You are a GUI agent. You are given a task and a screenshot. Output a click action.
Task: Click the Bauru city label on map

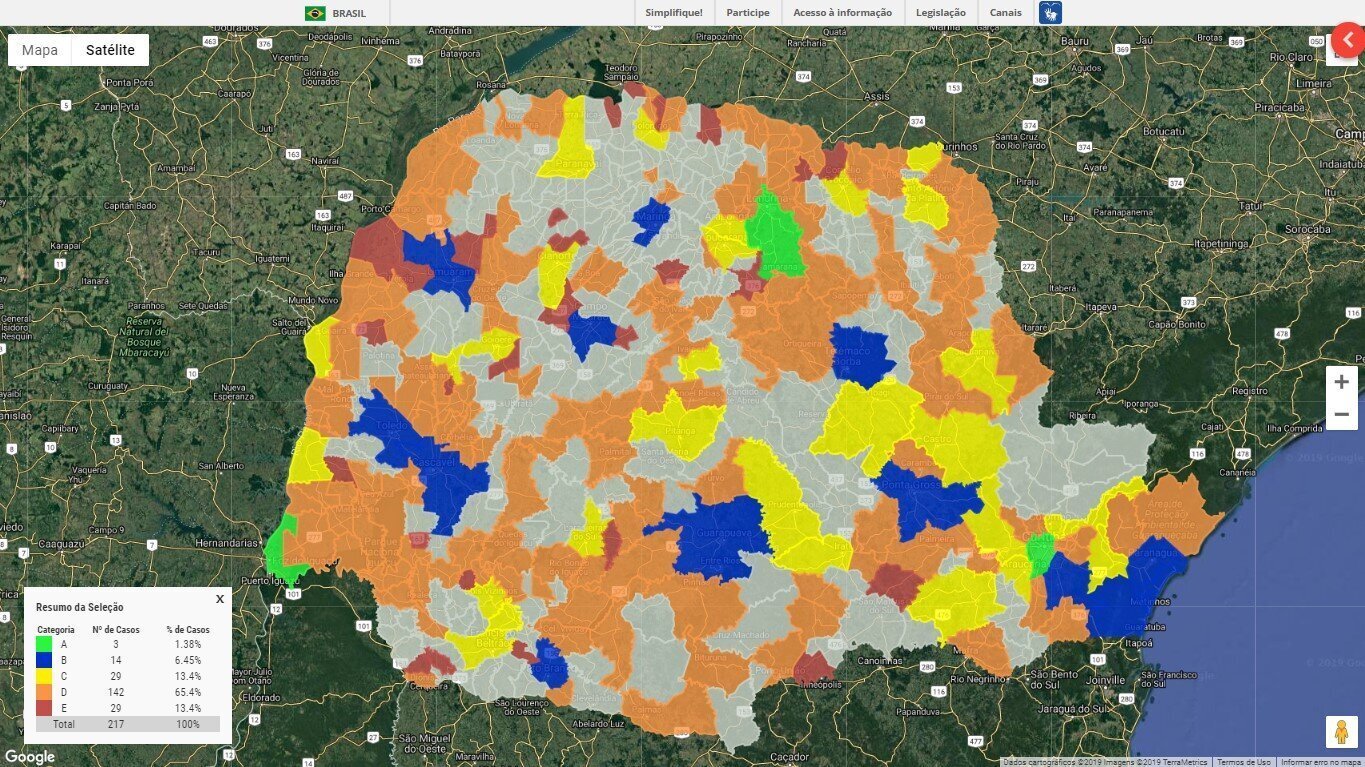point(1074,41)
